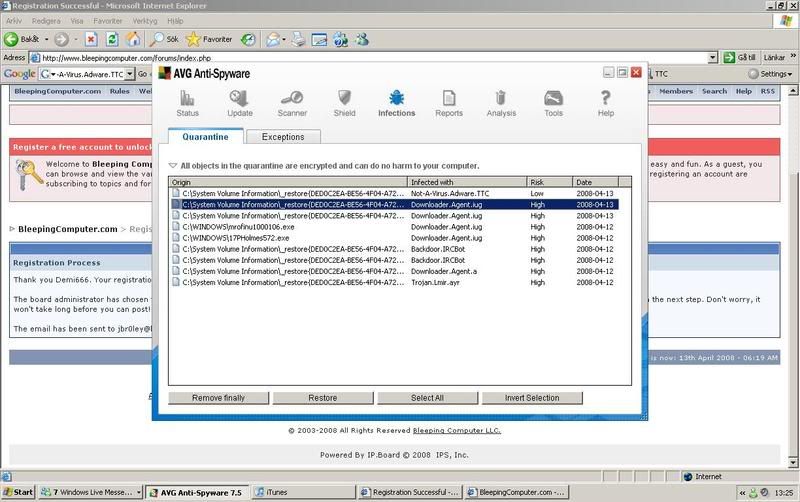Viewport: 800px width, 502px height.
Task: Click the Stop loading icon in IE toolbar
Action: click(x=91, y=39)
